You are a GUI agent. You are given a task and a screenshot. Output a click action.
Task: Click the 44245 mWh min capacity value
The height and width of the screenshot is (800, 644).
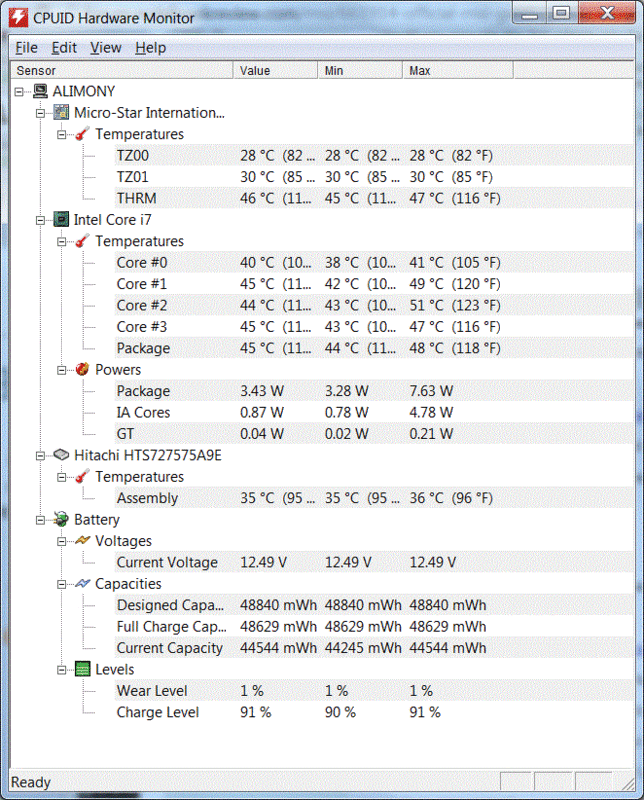363,648
